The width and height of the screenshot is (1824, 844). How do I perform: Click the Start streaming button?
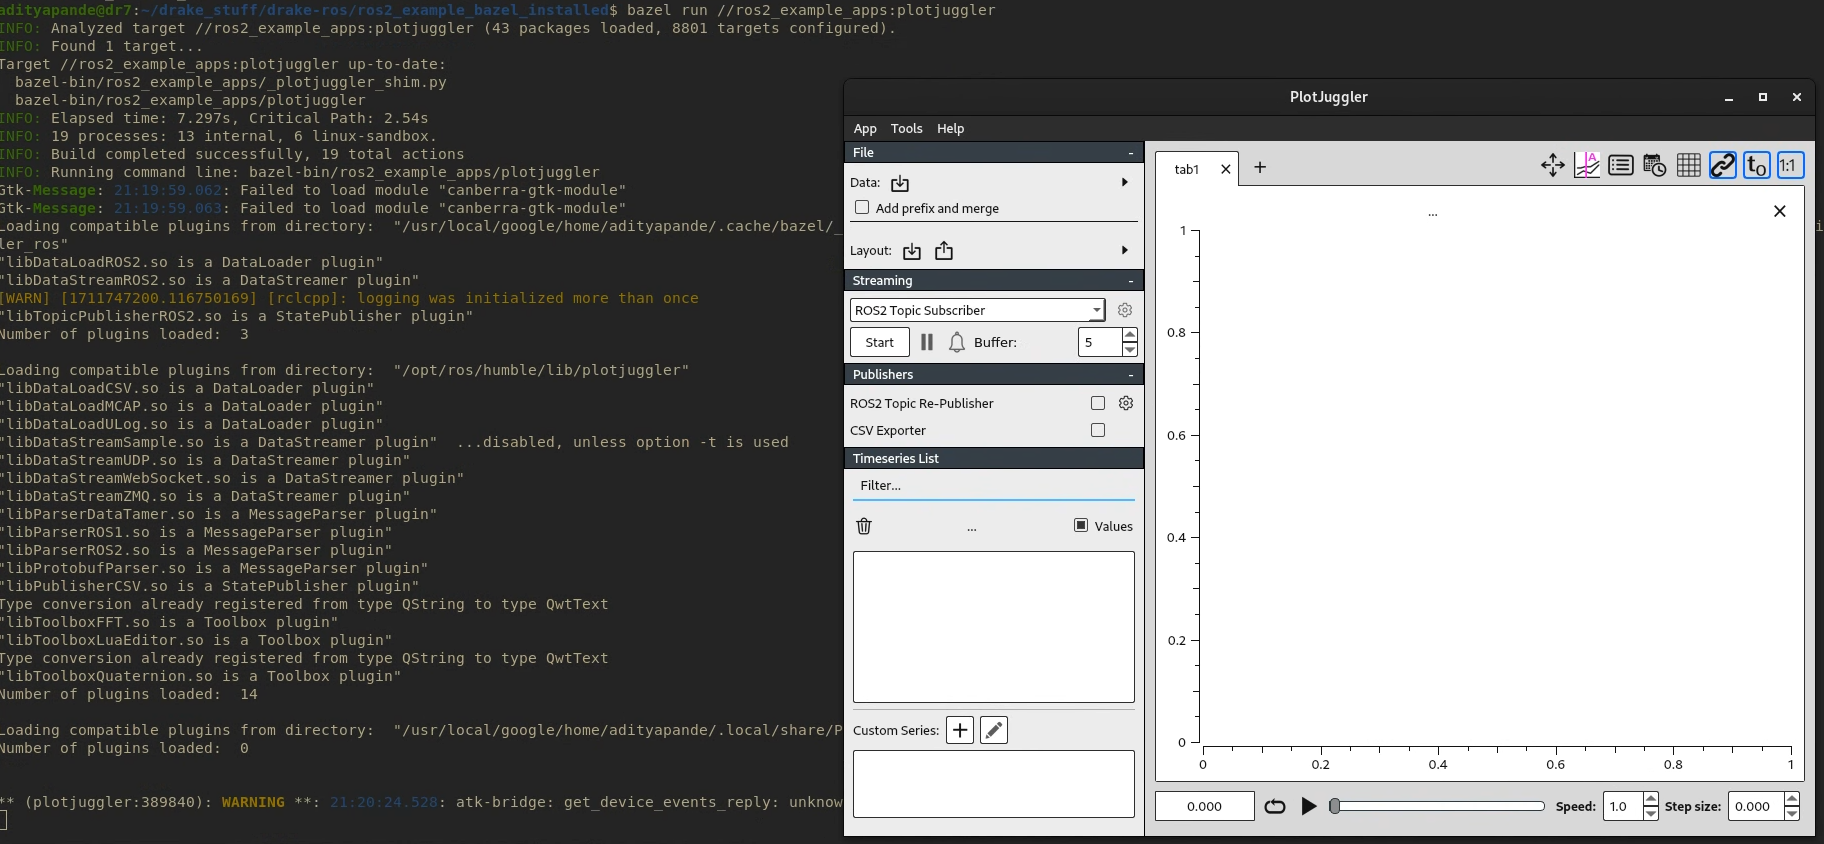pos(880,342)
